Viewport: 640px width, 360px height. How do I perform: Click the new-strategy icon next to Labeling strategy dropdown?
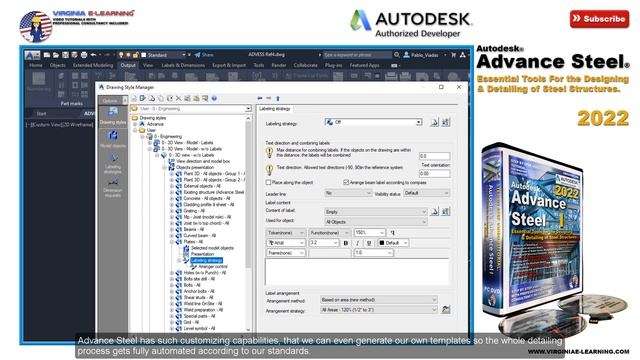[x=434, y=122]
